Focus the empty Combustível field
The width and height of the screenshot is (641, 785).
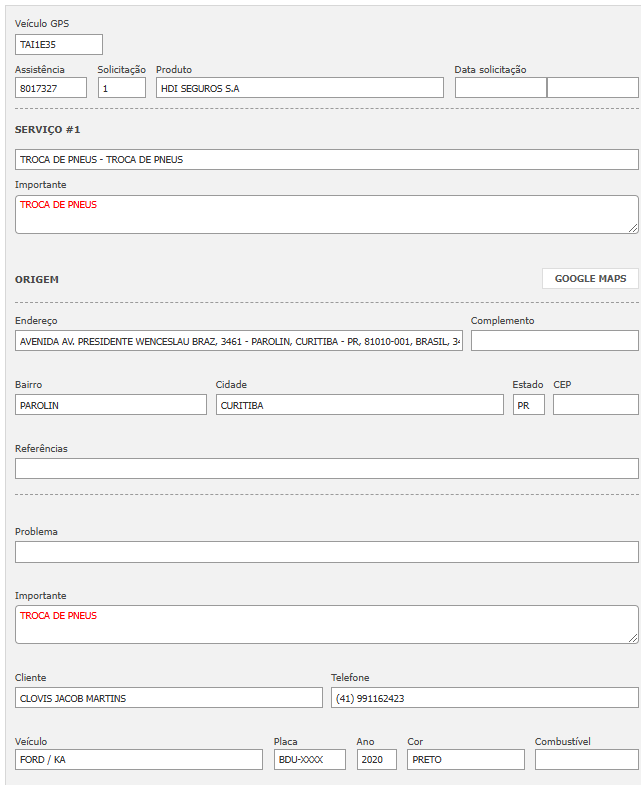[x=586, y=760]
